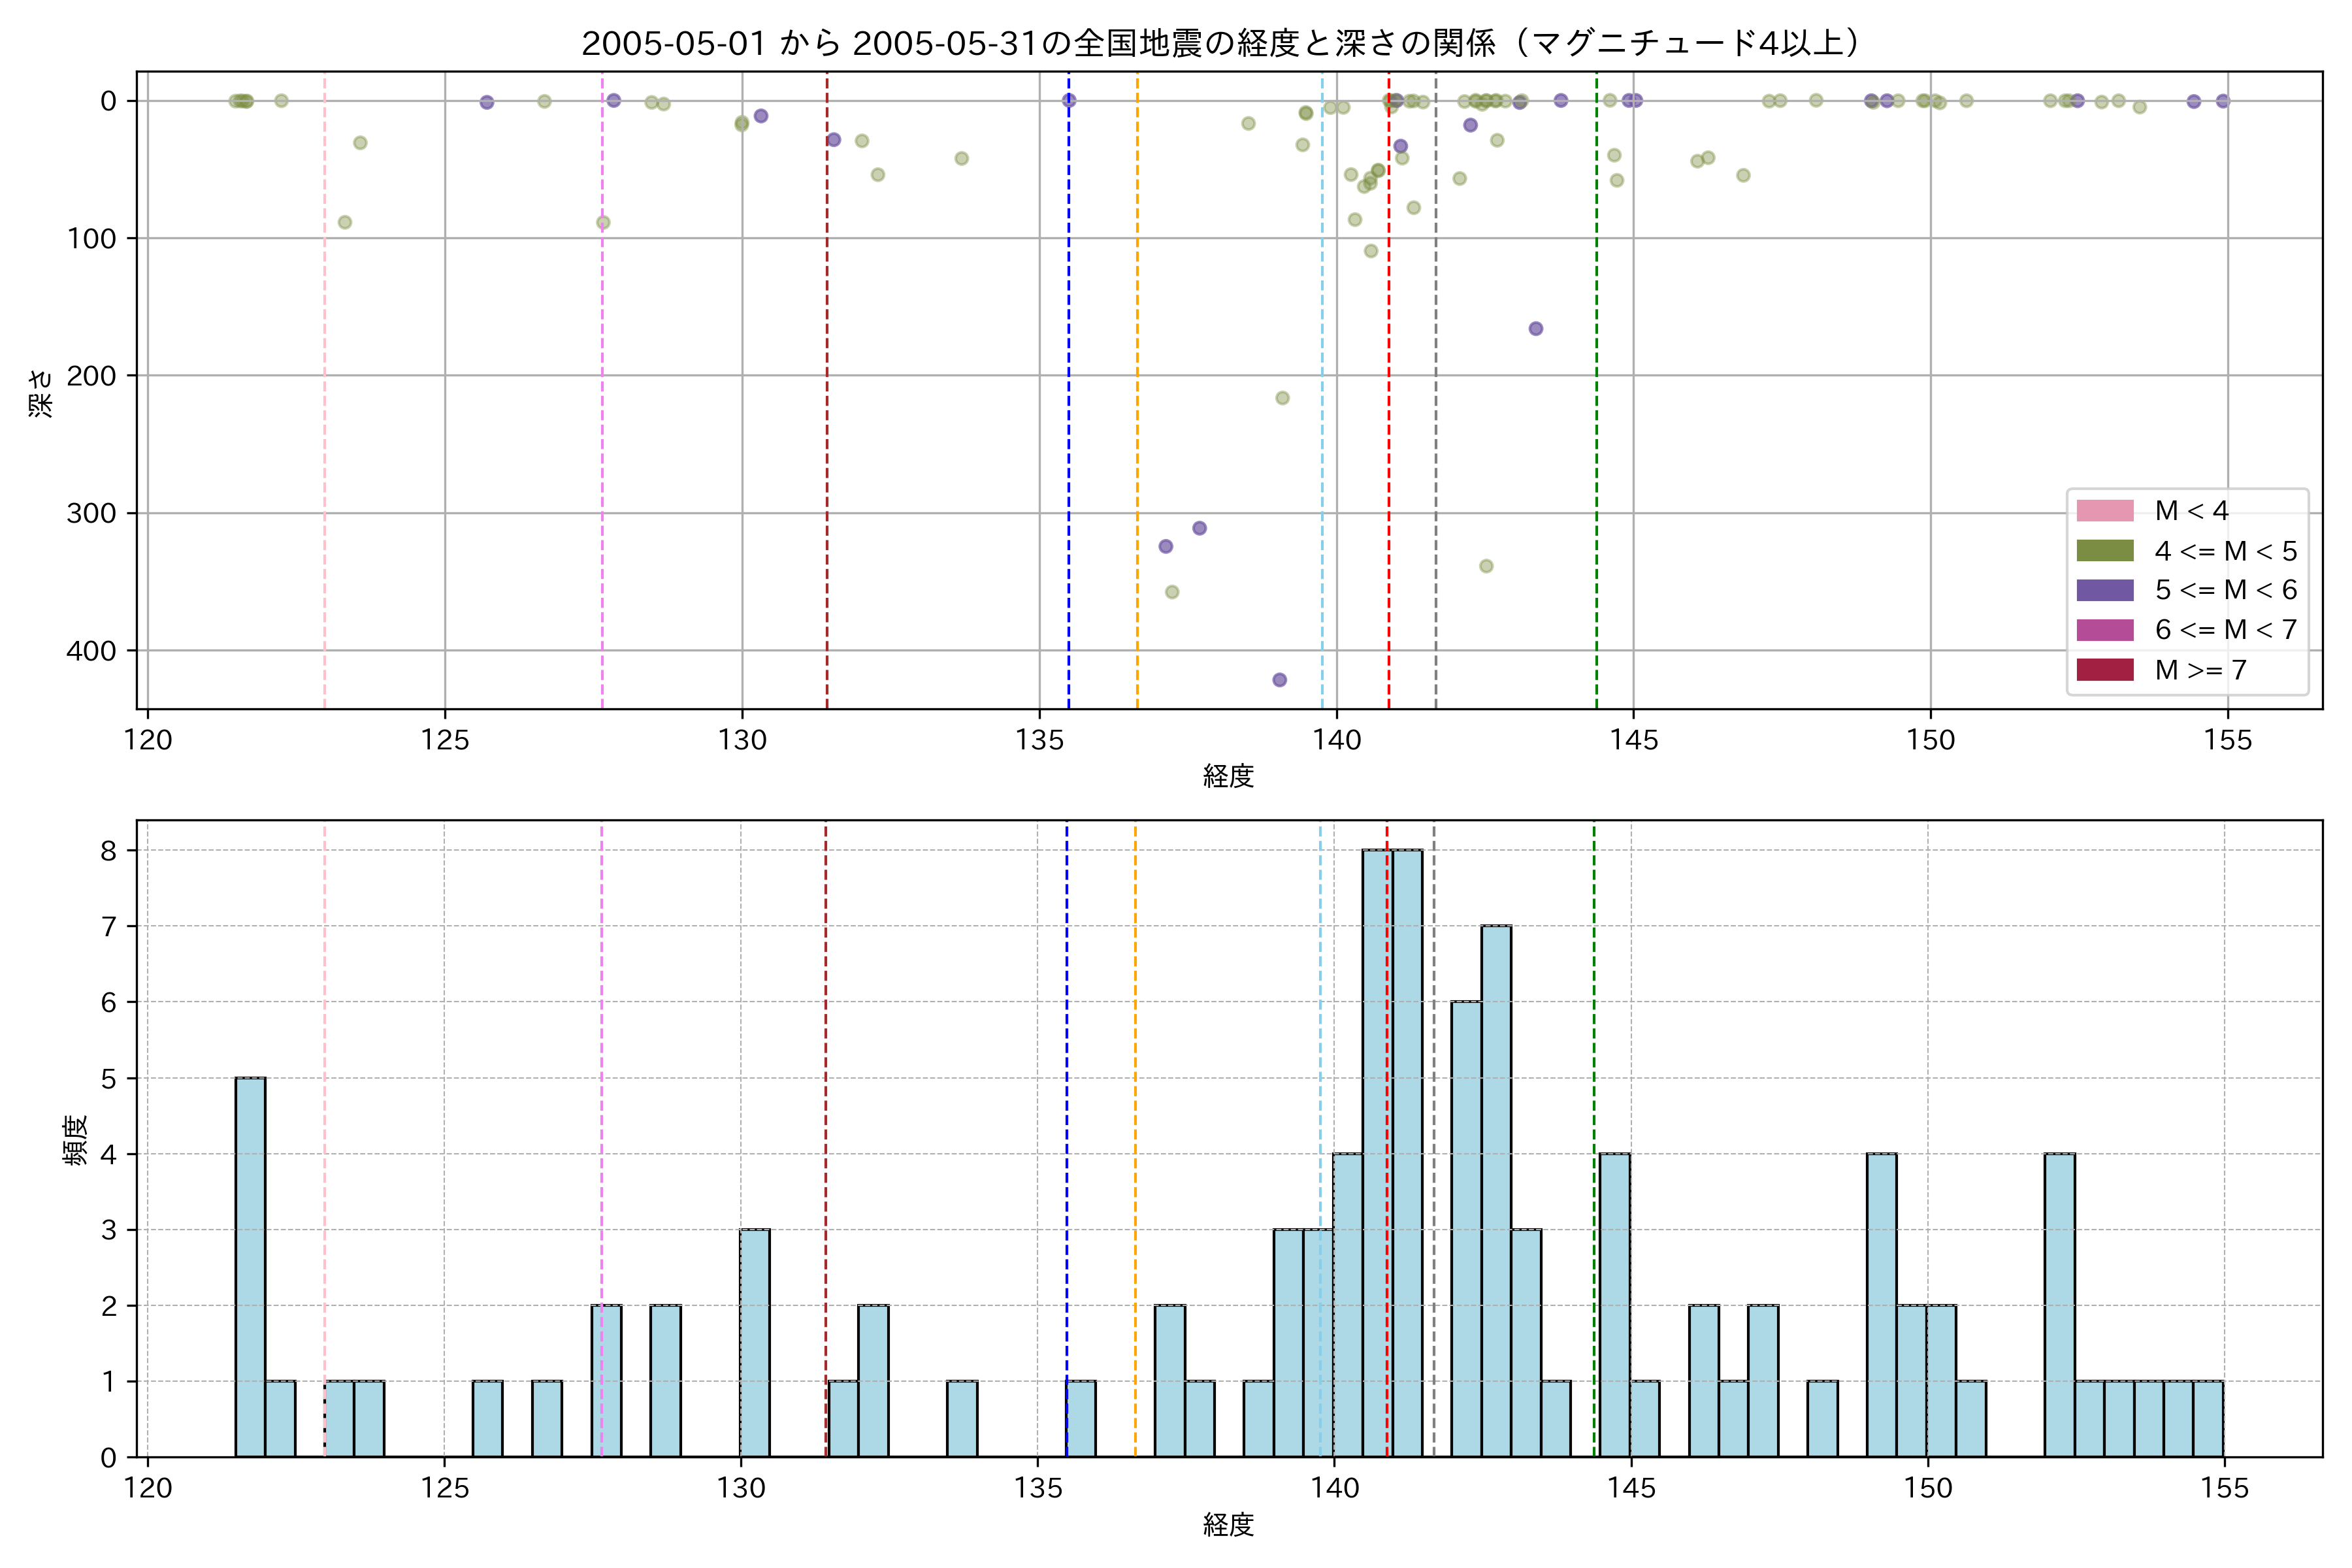Click the 8 tick label on frequency axis

pos(108,851)
